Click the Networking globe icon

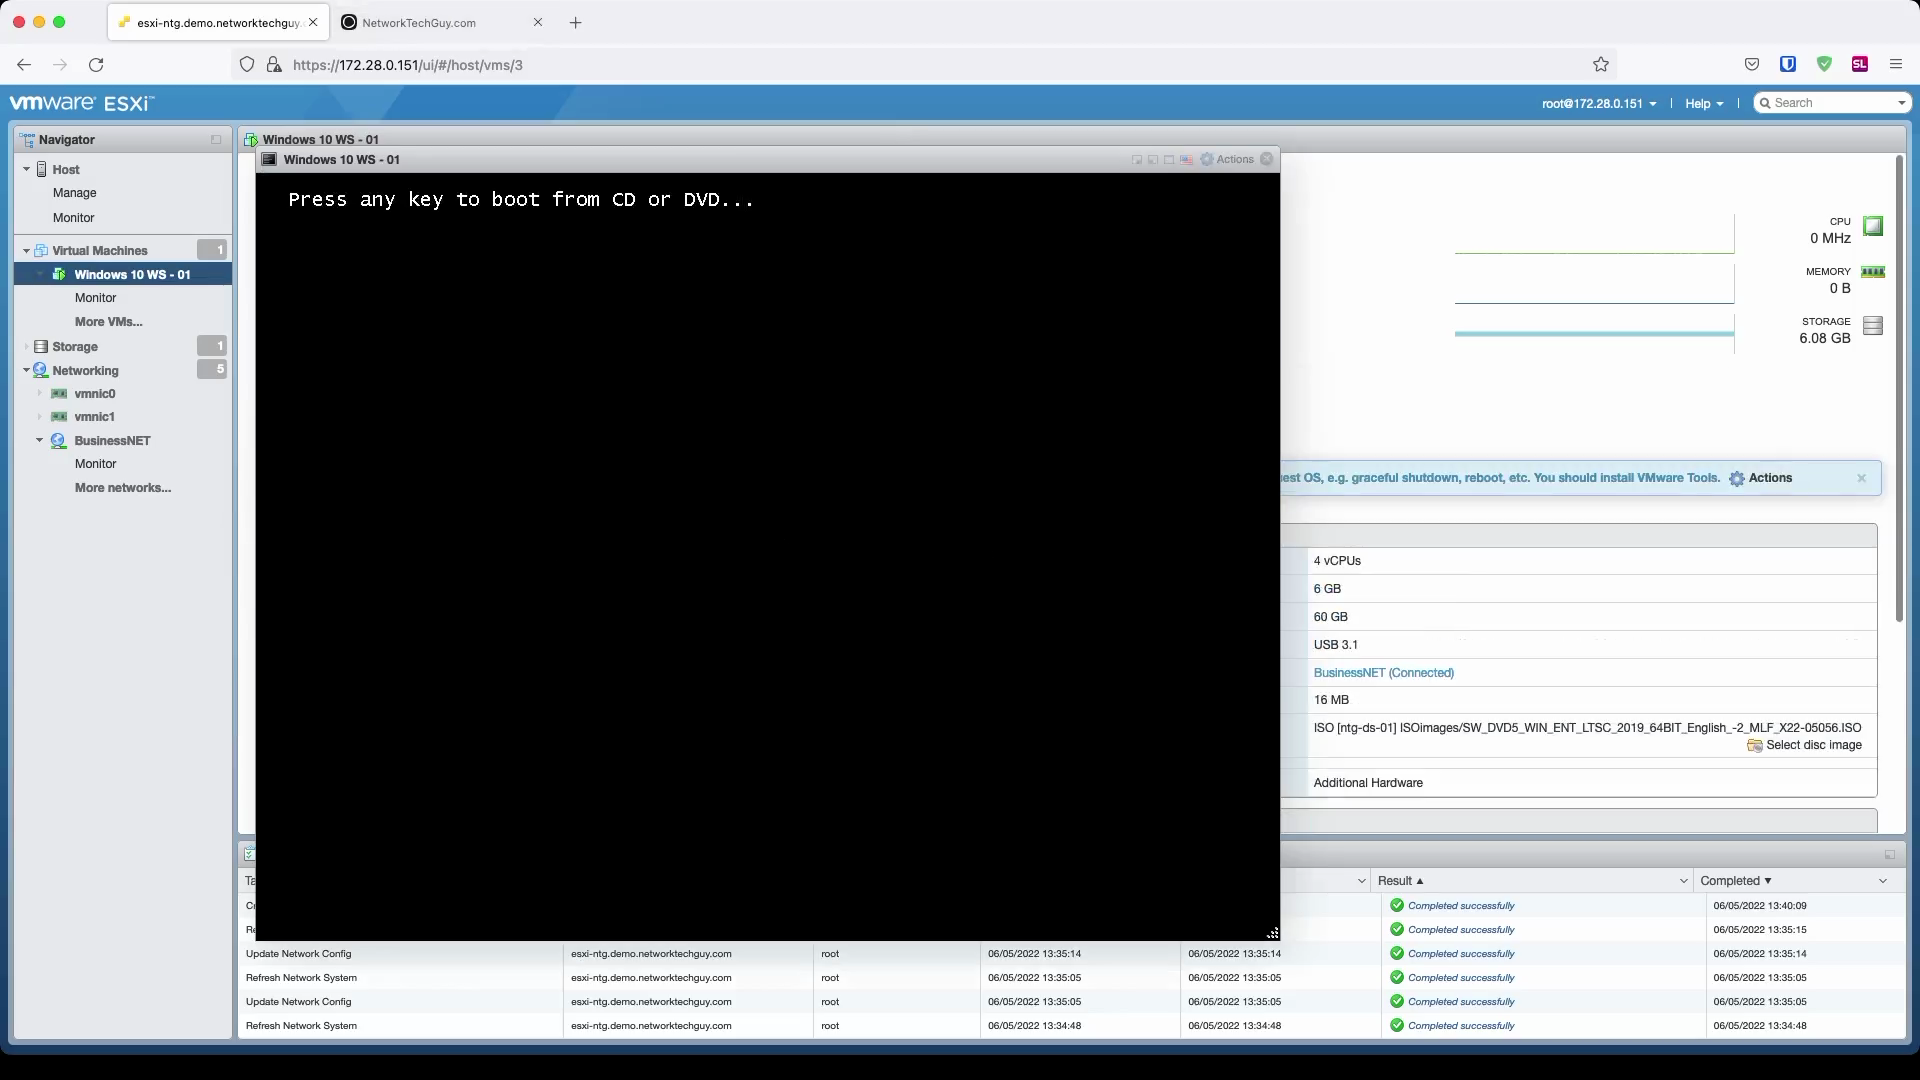click(x=41, y=370)
